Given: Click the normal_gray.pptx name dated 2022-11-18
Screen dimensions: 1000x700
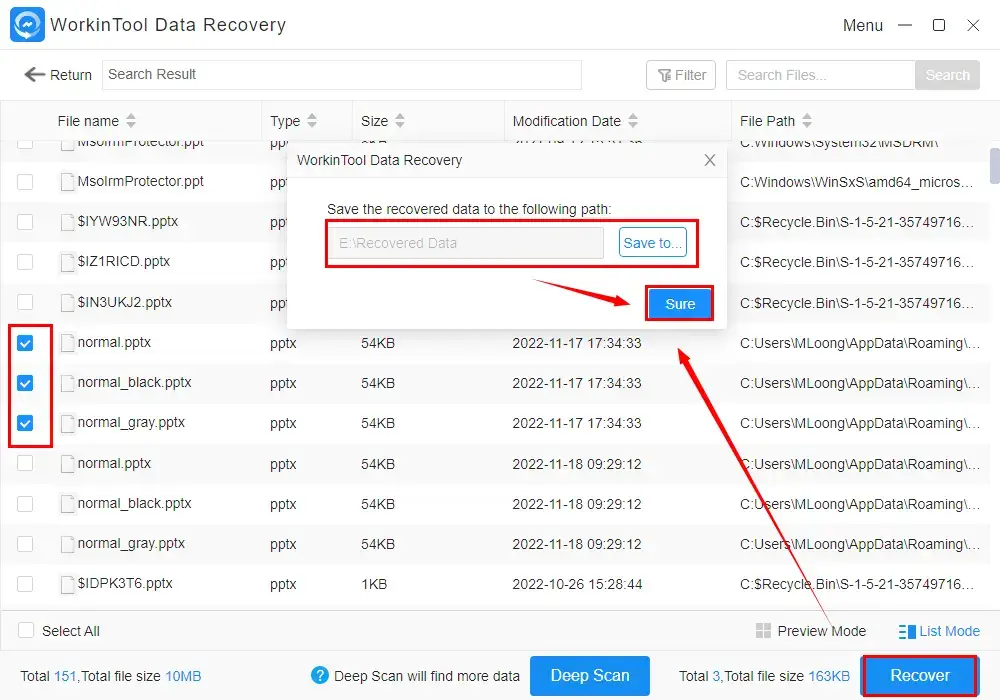Looking at the screenshot, I should 131,544.
